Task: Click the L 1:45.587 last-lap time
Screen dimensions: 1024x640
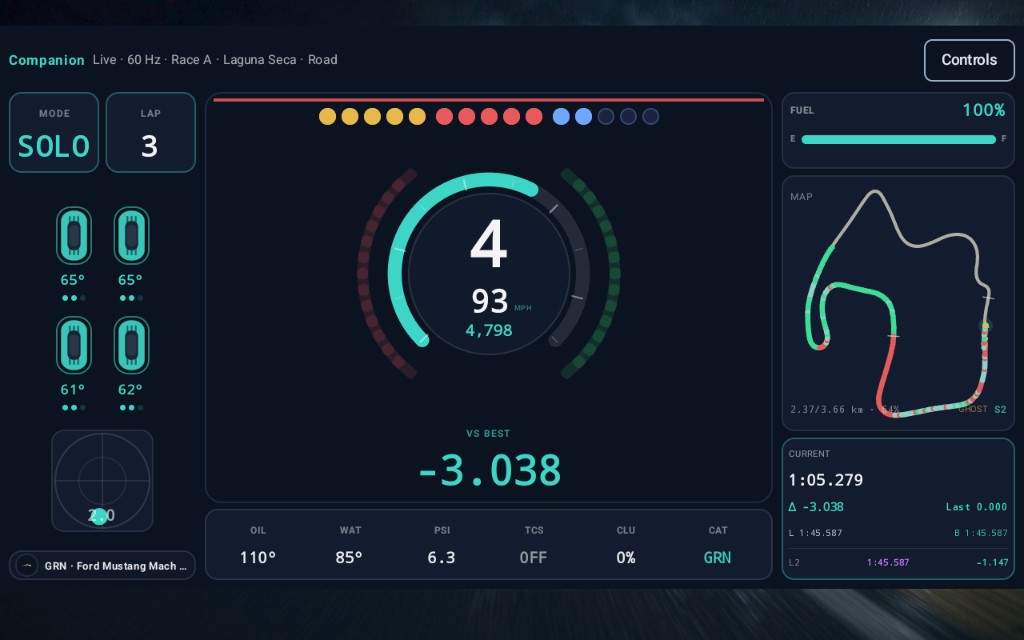Action: point(815,533)
